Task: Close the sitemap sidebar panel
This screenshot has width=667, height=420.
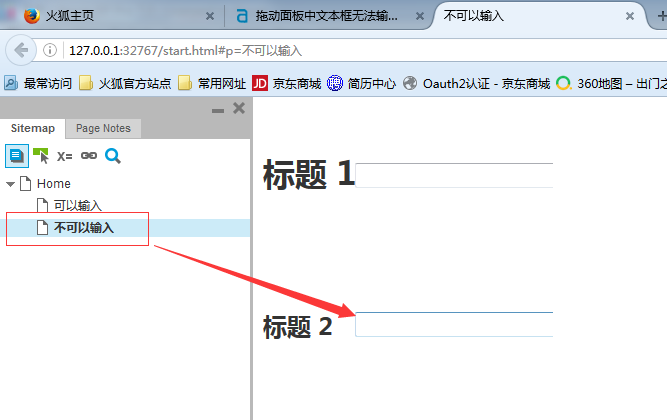Action: click(239, 108)
